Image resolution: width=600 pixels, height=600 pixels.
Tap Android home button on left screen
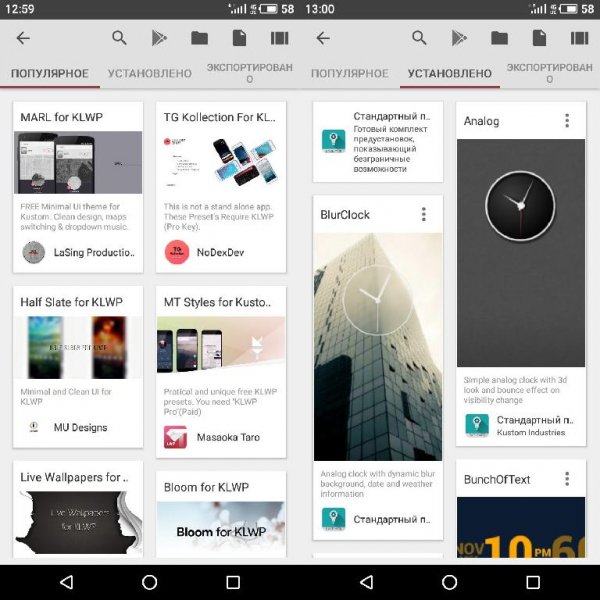click(x=150, y=582)
